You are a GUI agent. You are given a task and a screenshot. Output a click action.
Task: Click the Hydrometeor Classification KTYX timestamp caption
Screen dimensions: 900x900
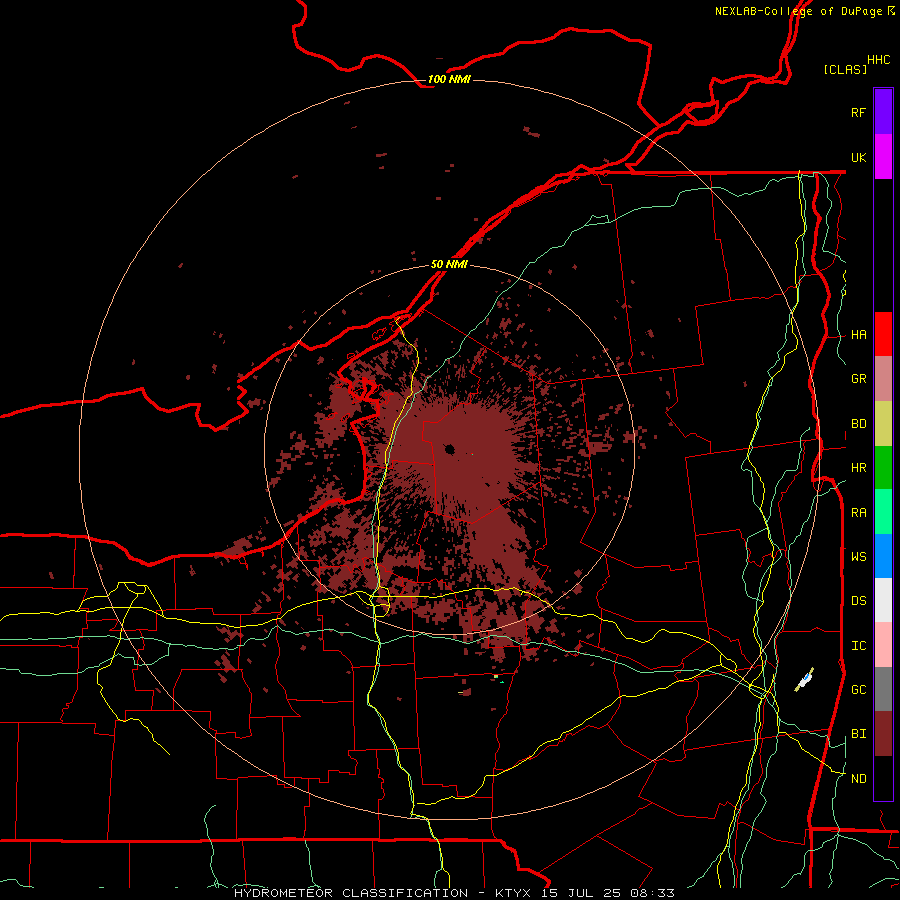pos(454,893)
